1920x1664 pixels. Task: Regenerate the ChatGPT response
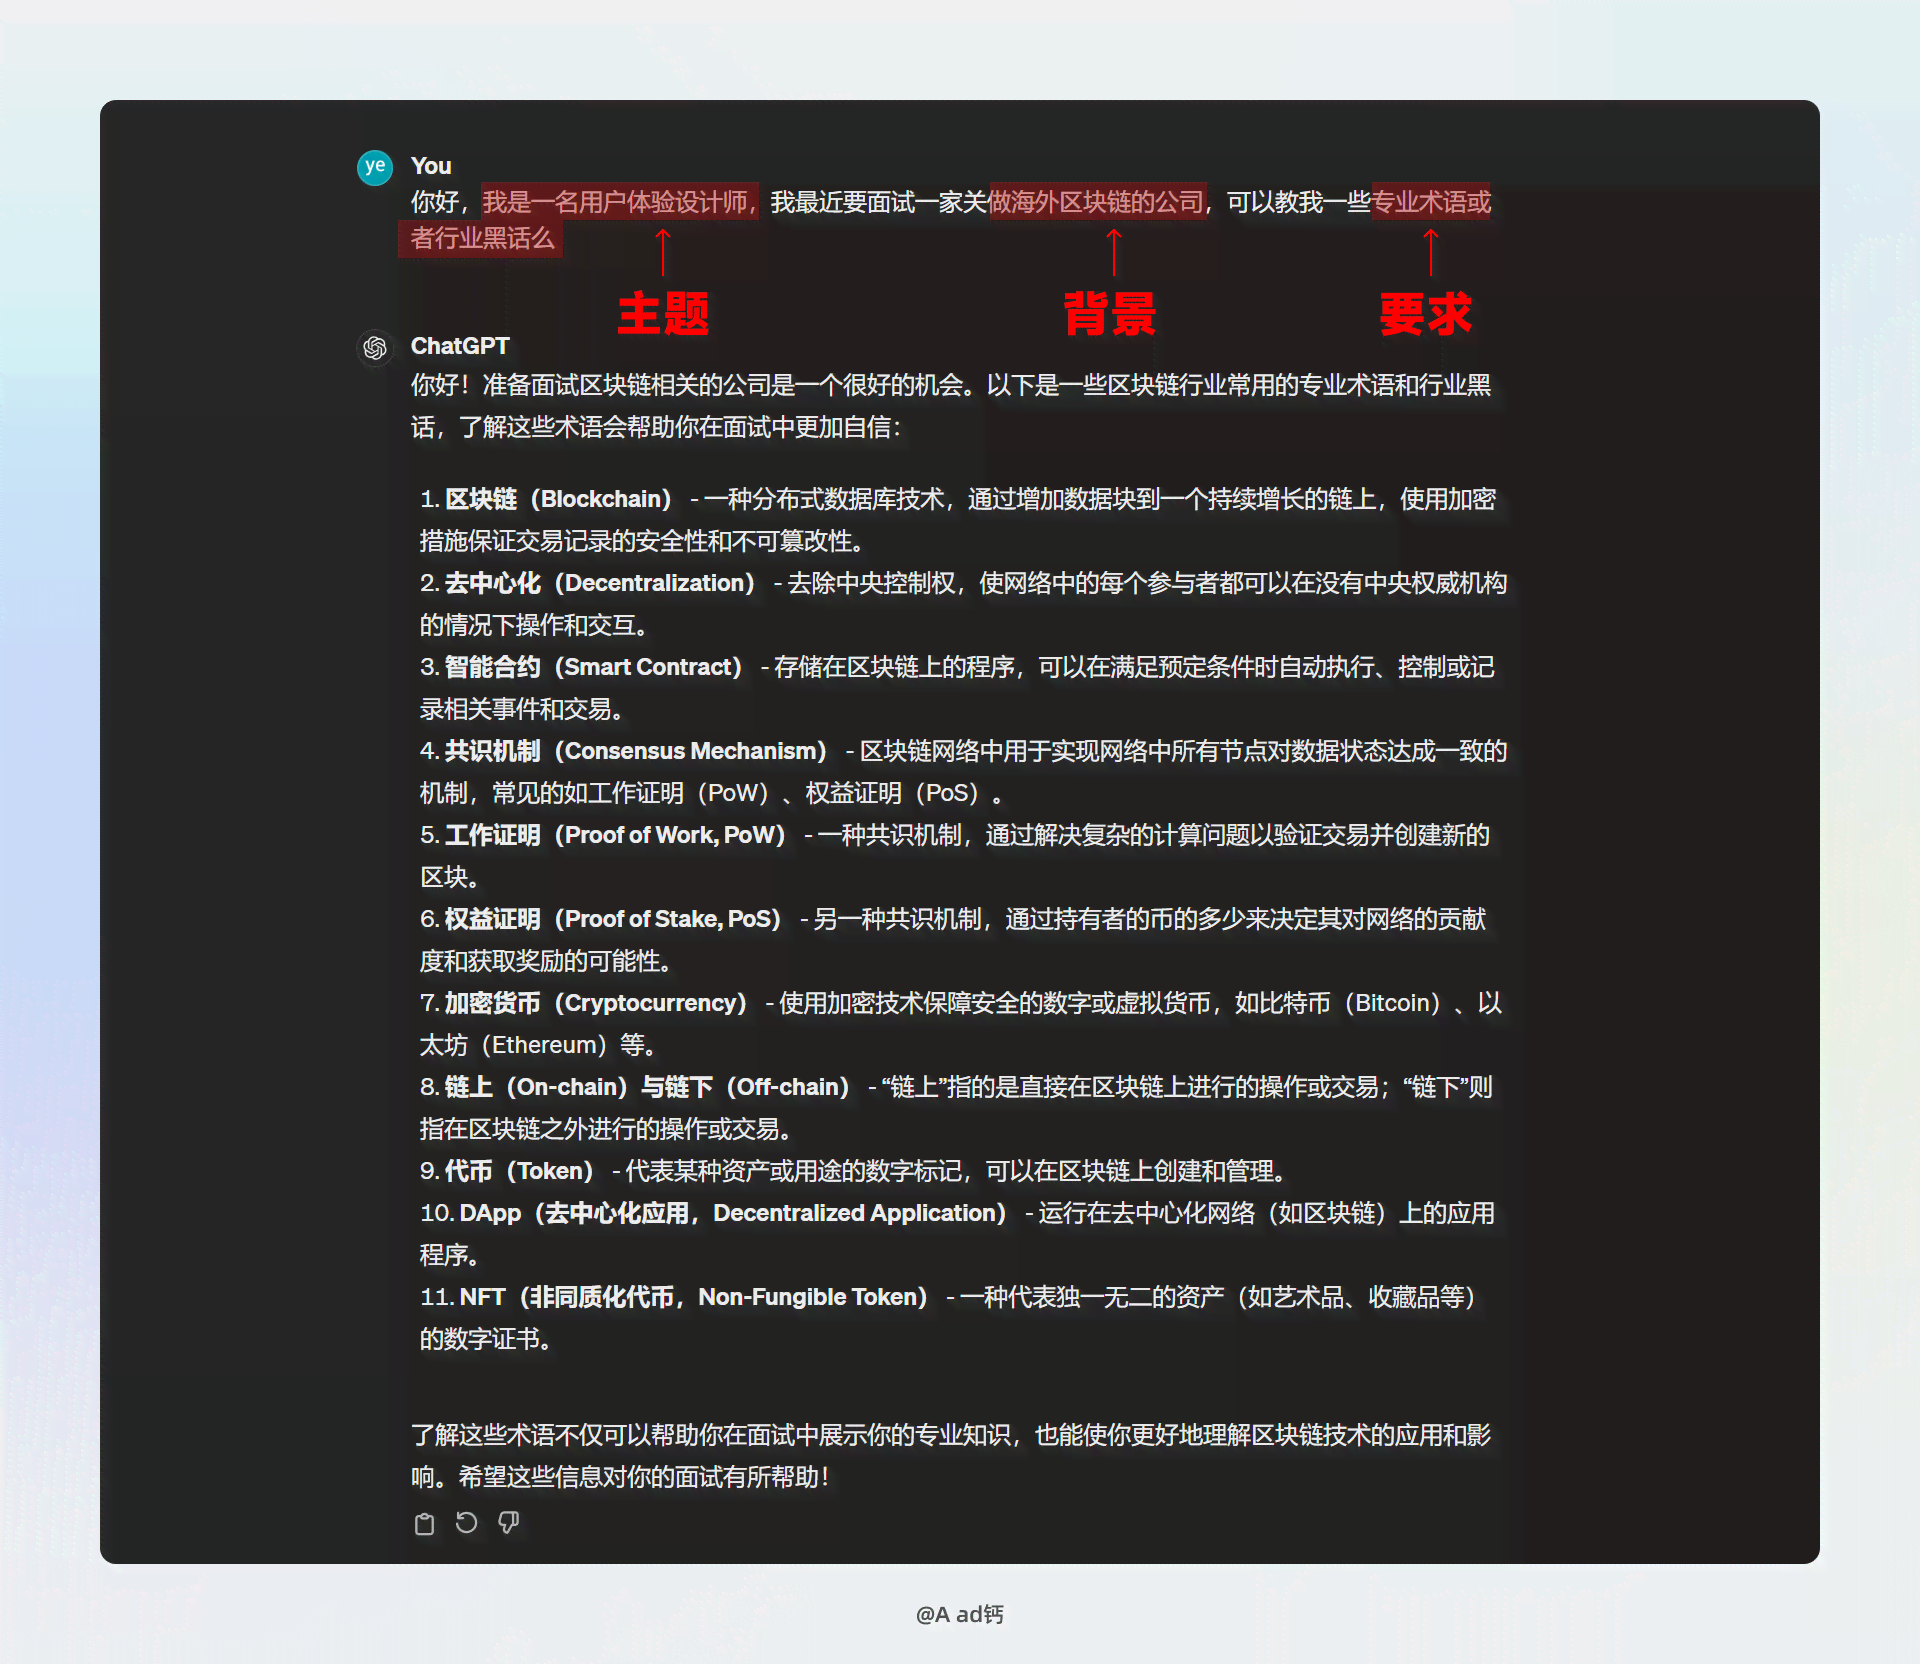tap(466, 1522)
